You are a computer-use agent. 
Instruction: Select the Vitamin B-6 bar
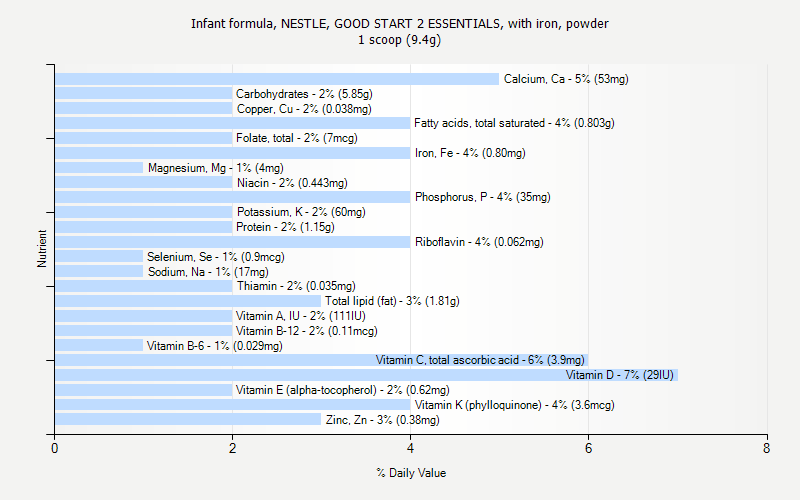(99, 346)
